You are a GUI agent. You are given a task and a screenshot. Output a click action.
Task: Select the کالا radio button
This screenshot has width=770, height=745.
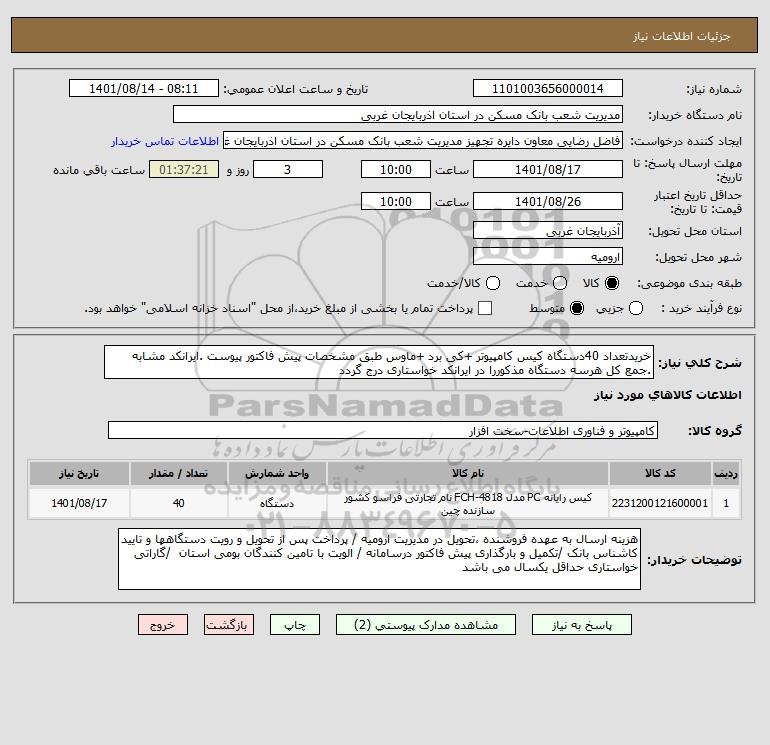(612, 283)
